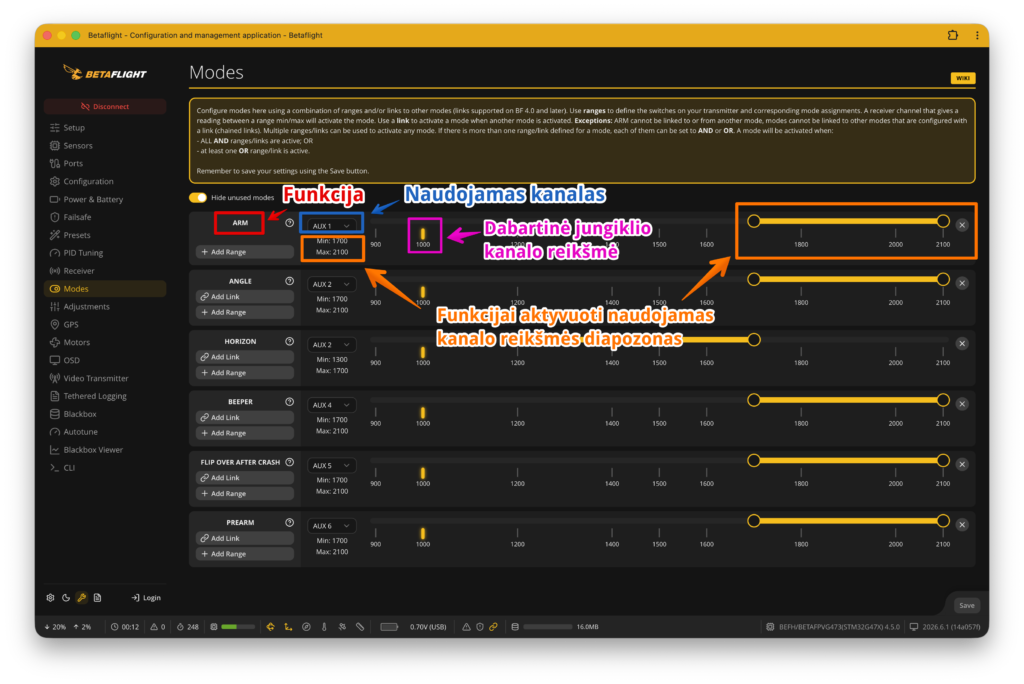Open the Ports tab
This screenshot has height=684, width=1024.
[104, 163]
